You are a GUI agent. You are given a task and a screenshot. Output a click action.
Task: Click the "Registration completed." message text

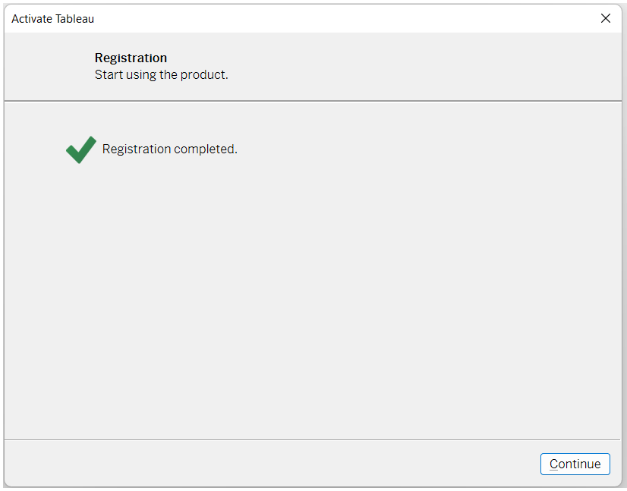pos(169,149)
